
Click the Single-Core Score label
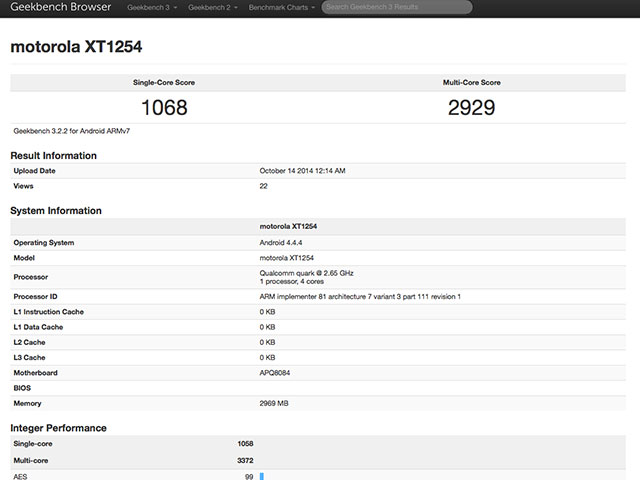coord(164,82)
